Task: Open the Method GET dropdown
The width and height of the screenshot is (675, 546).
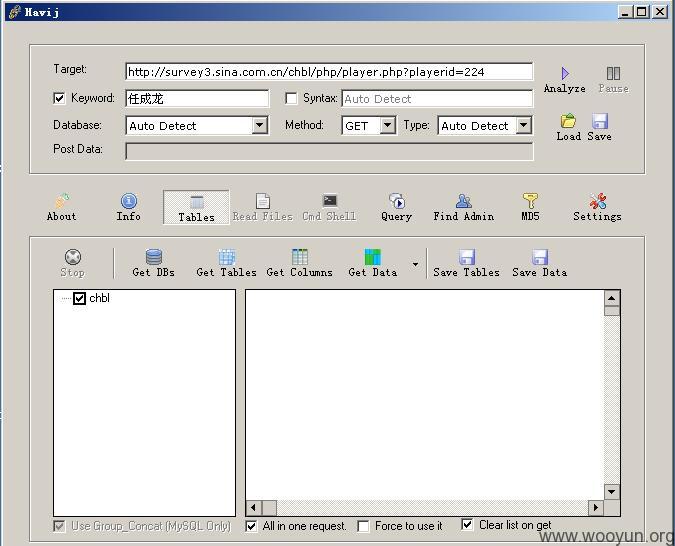Action: 387,125
